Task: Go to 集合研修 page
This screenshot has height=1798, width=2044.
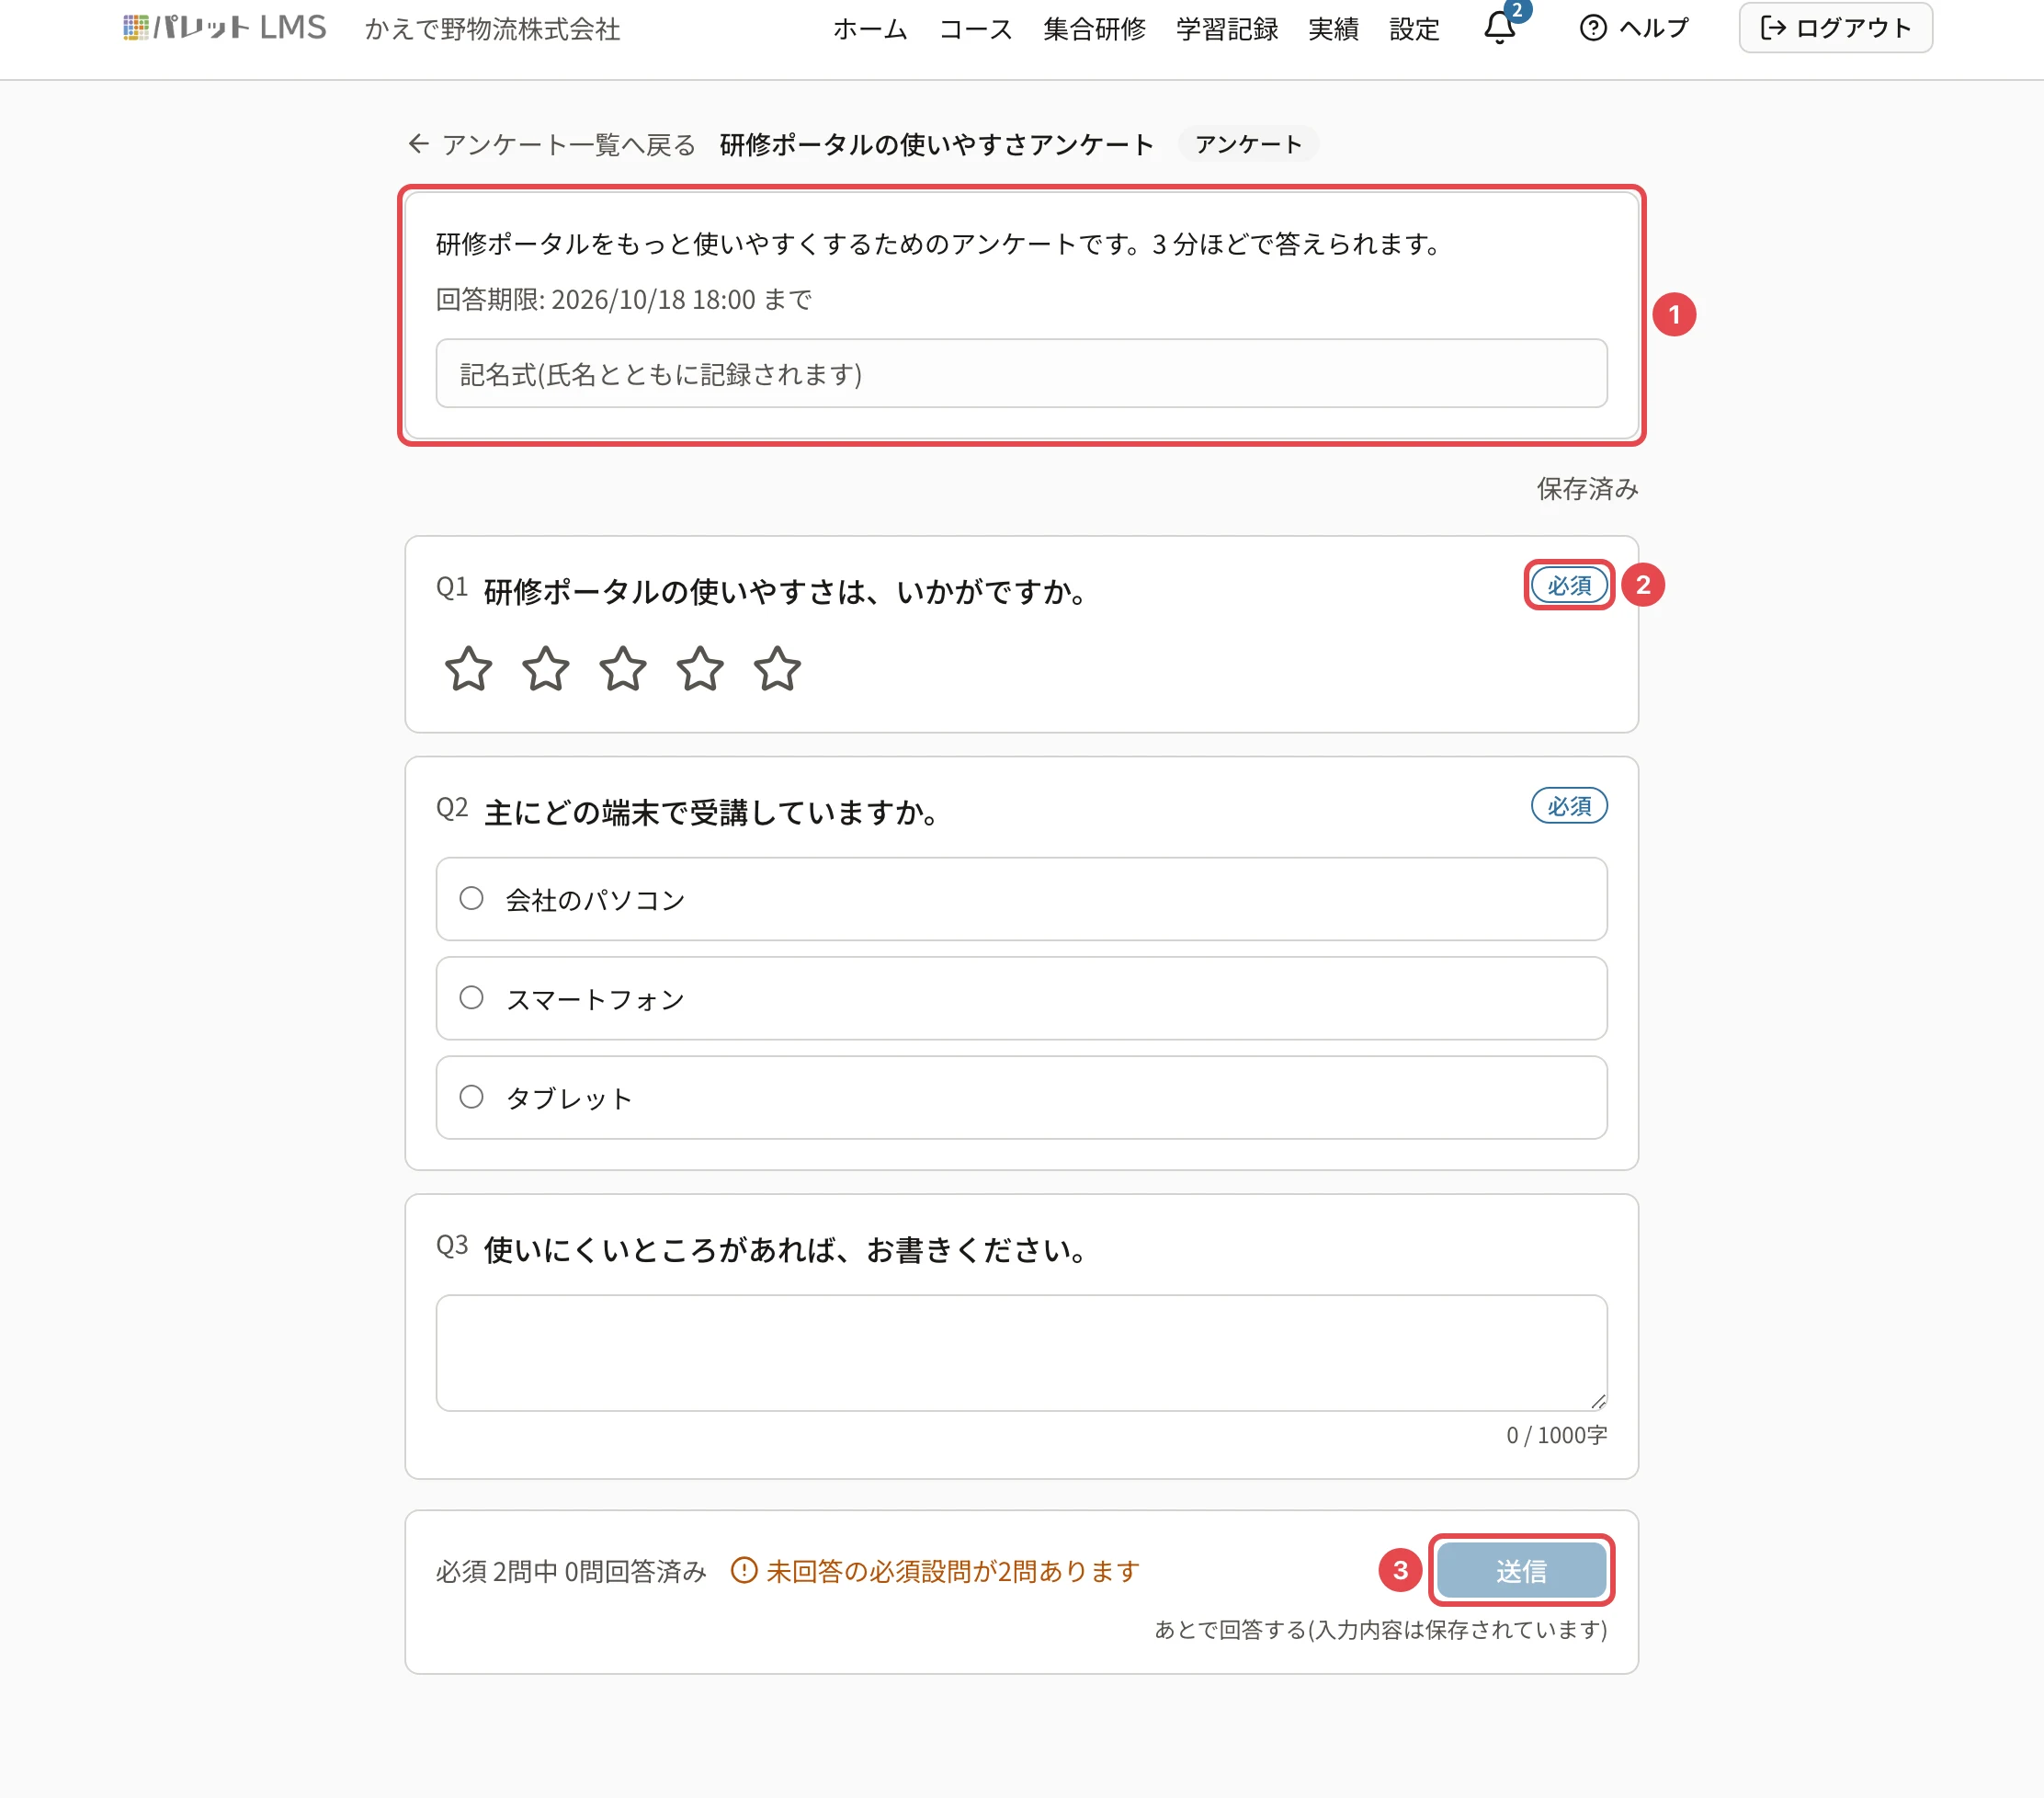Action: [1094, 29]
